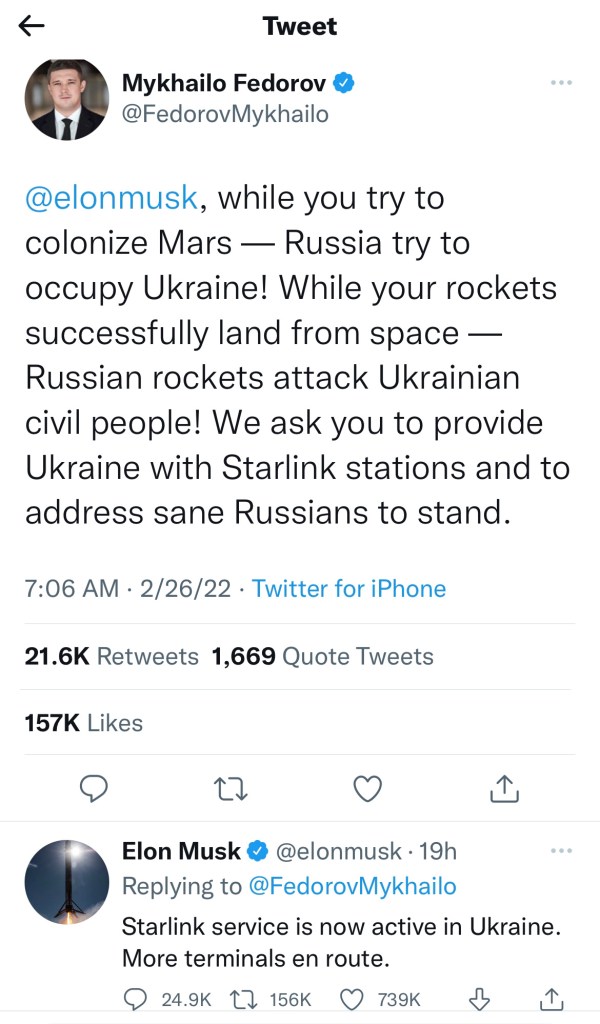Open Elon Musk's rocket avatar
Viewport: 600px width, 1024px height.
point(66,881)
